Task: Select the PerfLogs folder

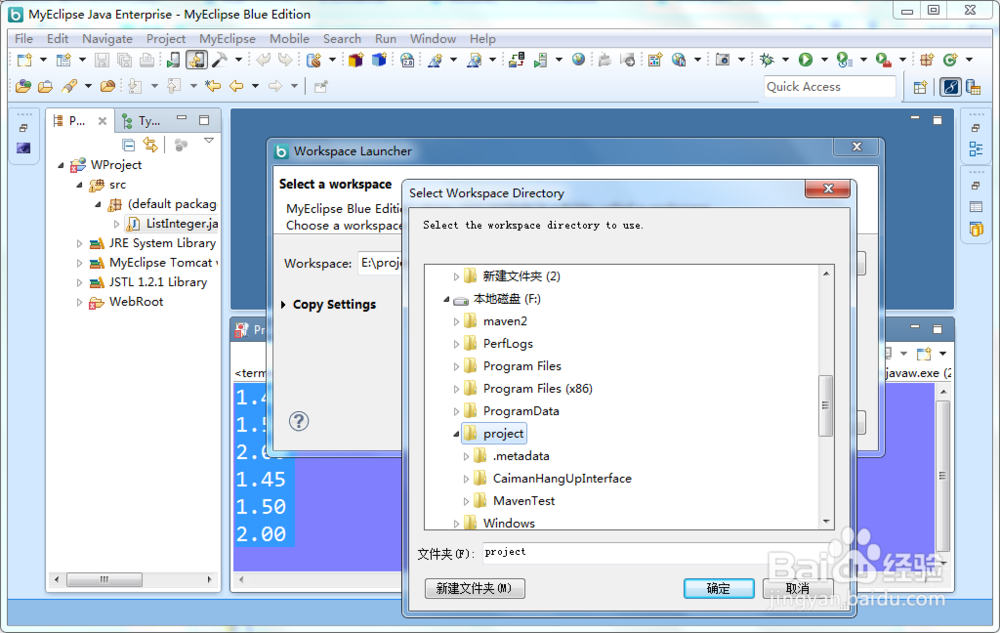Action: pyautogui.click(x=508, y=344)
